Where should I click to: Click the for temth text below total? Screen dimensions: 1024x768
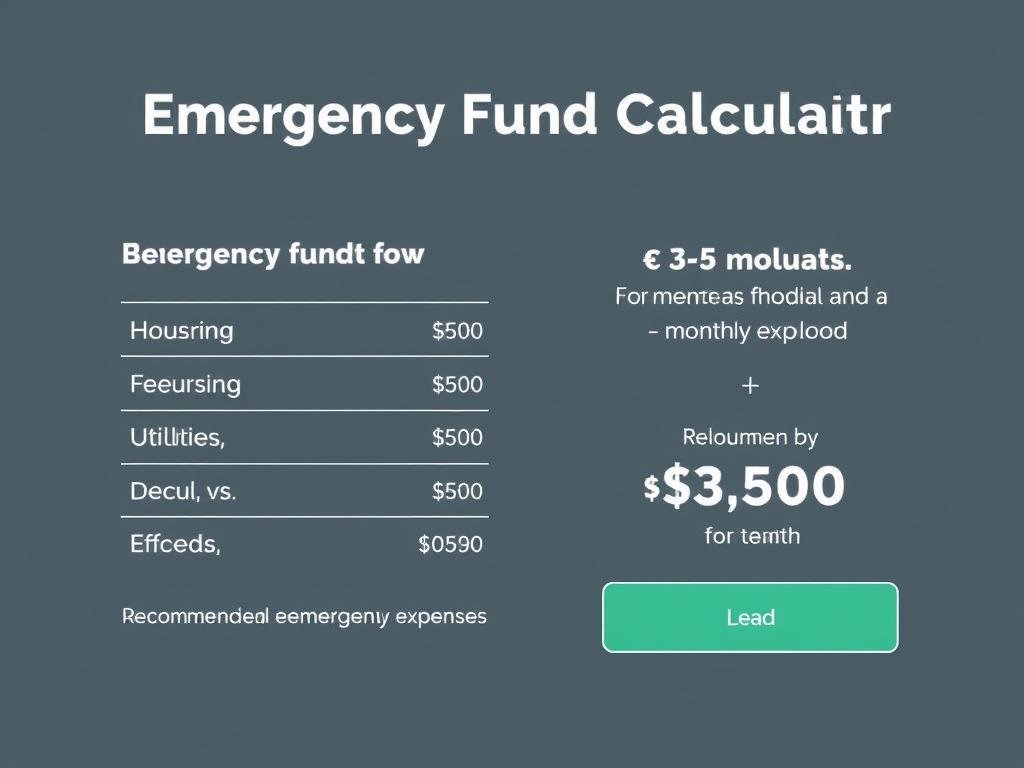click(x=749, y=536)
